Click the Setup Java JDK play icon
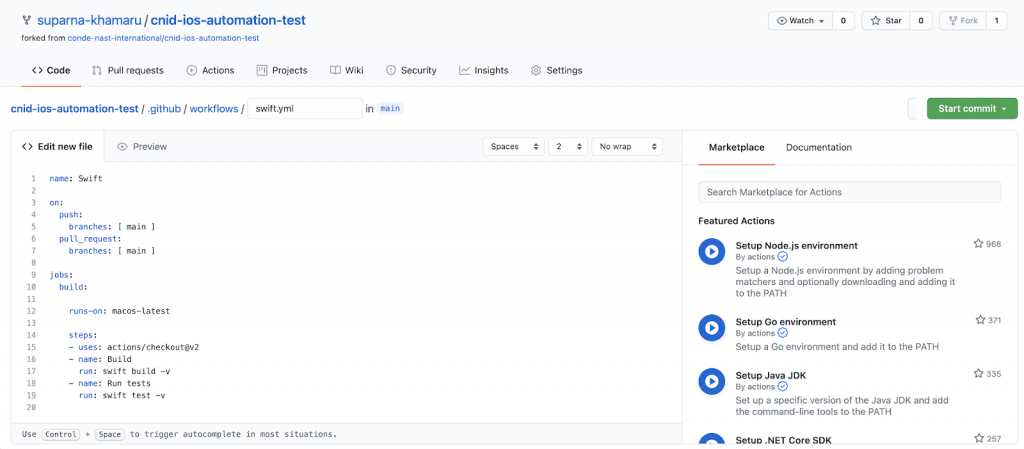 pyautogui.click(x=711, y=381)
